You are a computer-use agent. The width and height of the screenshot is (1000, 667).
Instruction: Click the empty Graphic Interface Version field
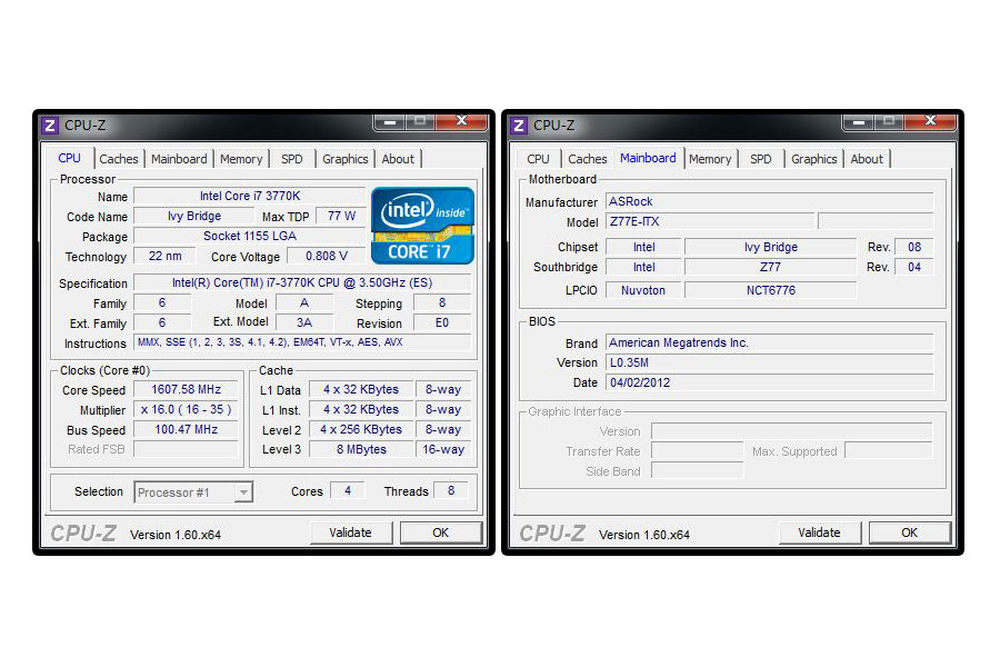coord(791,432)
